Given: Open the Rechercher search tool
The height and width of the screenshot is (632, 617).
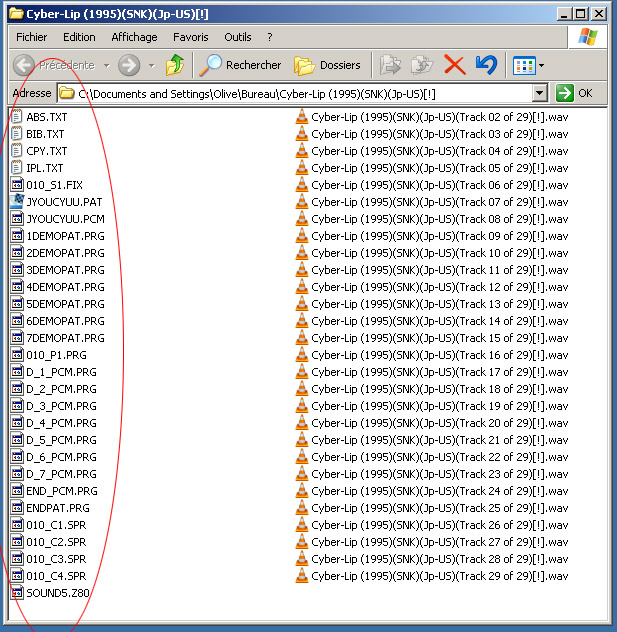Looking at the screenshot, I should (x=241, y=65).
